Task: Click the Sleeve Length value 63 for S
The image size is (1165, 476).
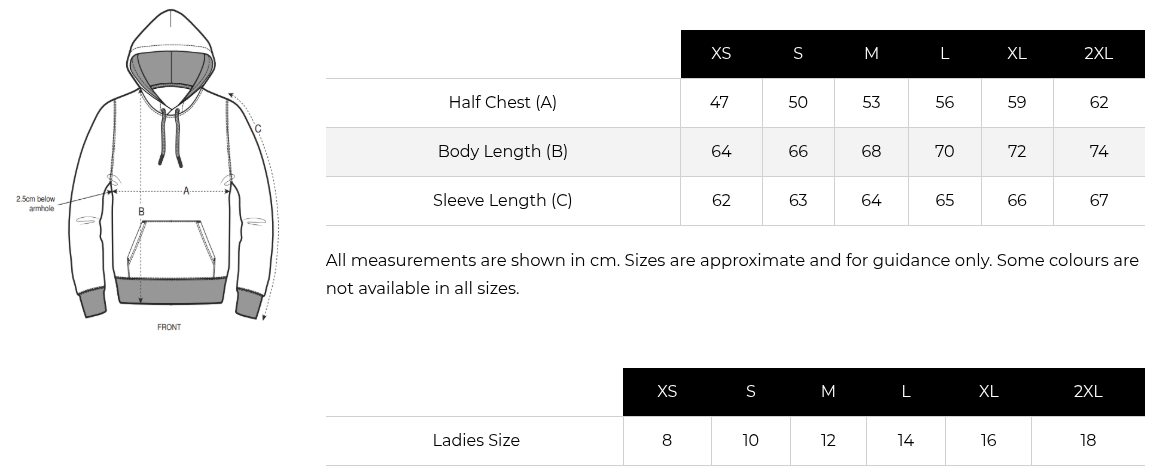Action: pos(797,200)
